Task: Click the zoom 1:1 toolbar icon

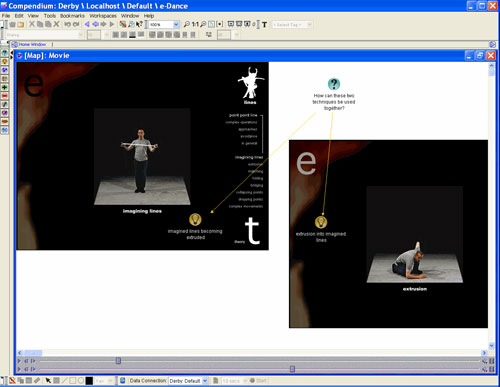Action: (195, 24)
